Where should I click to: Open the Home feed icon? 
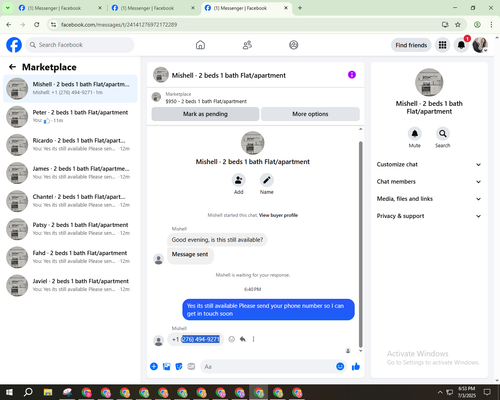(200, 45)
